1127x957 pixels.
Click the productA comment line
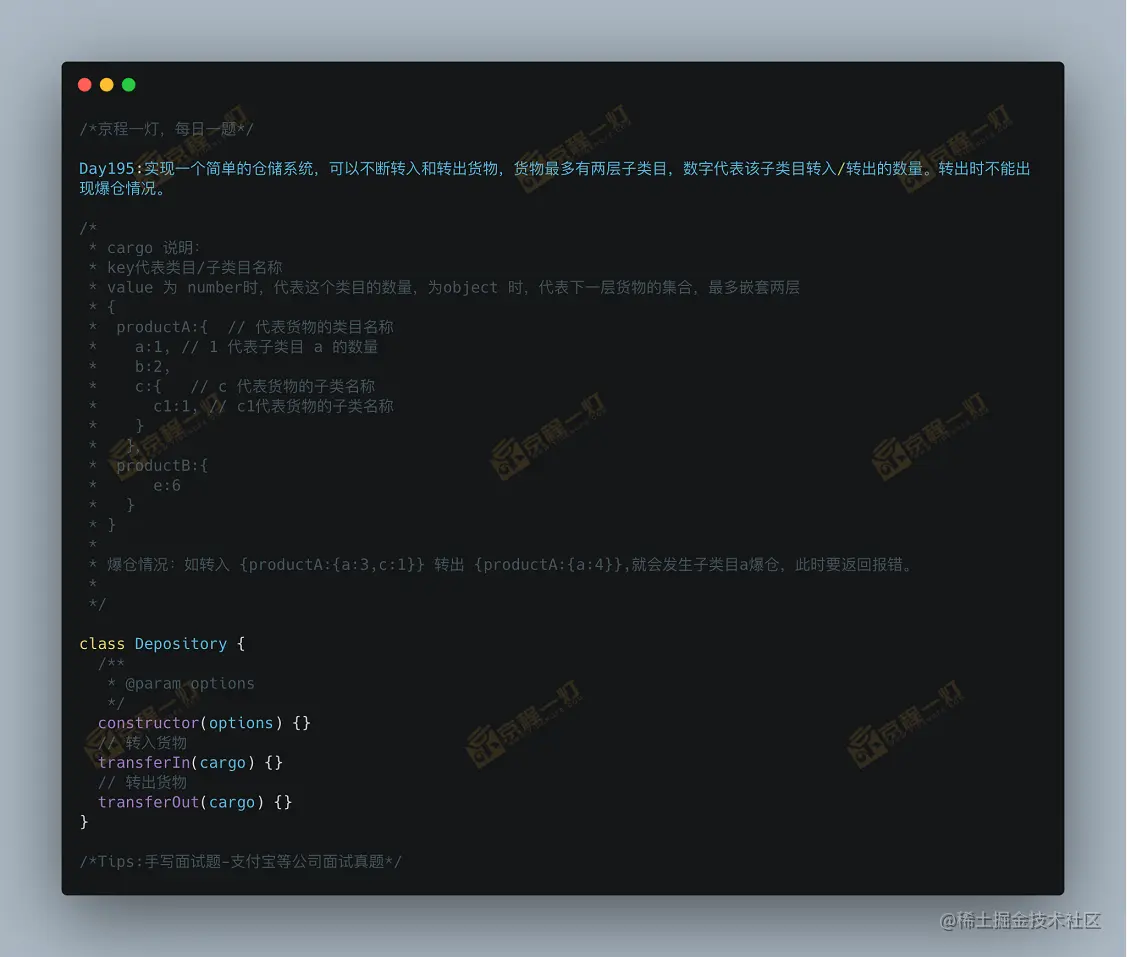(x=241, y=327)
